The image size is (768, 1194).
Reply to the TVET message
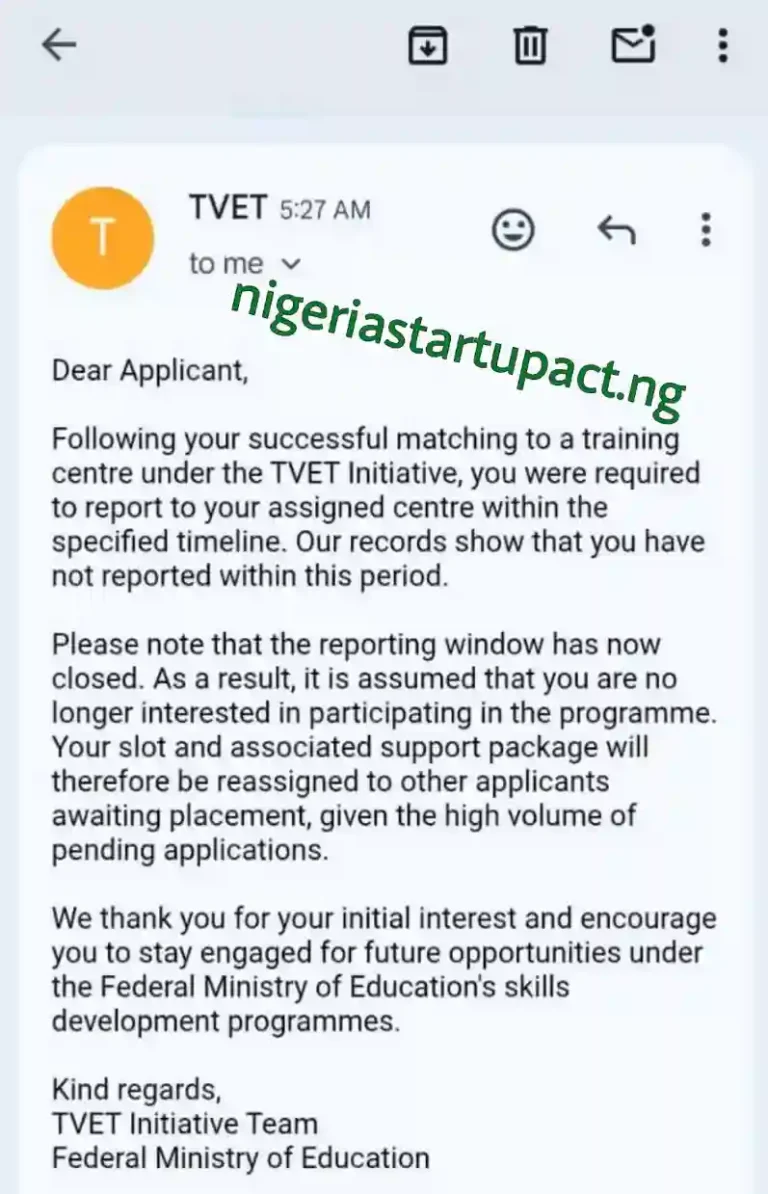pyautogui.click(x=616, y=230)
